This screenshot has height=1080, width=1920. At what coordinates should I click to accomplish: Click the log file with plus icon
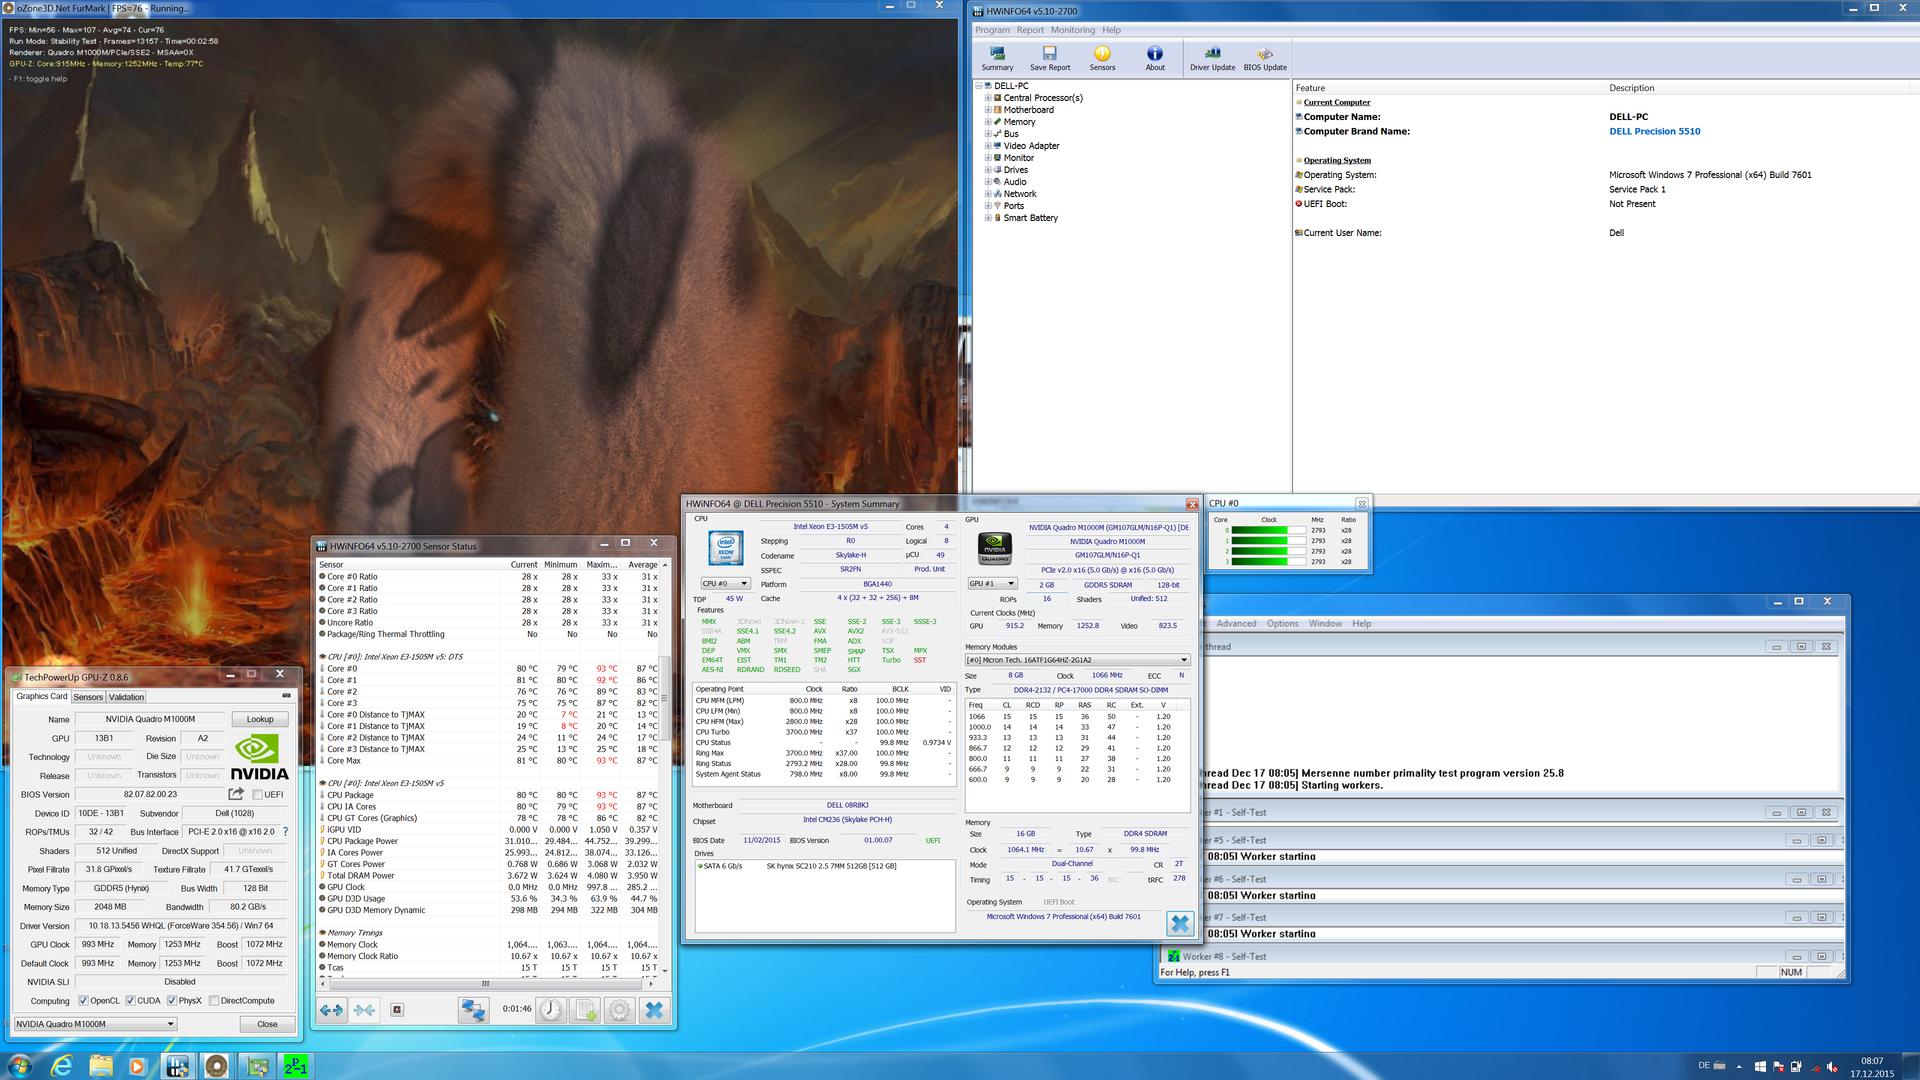pos(586,1010)
